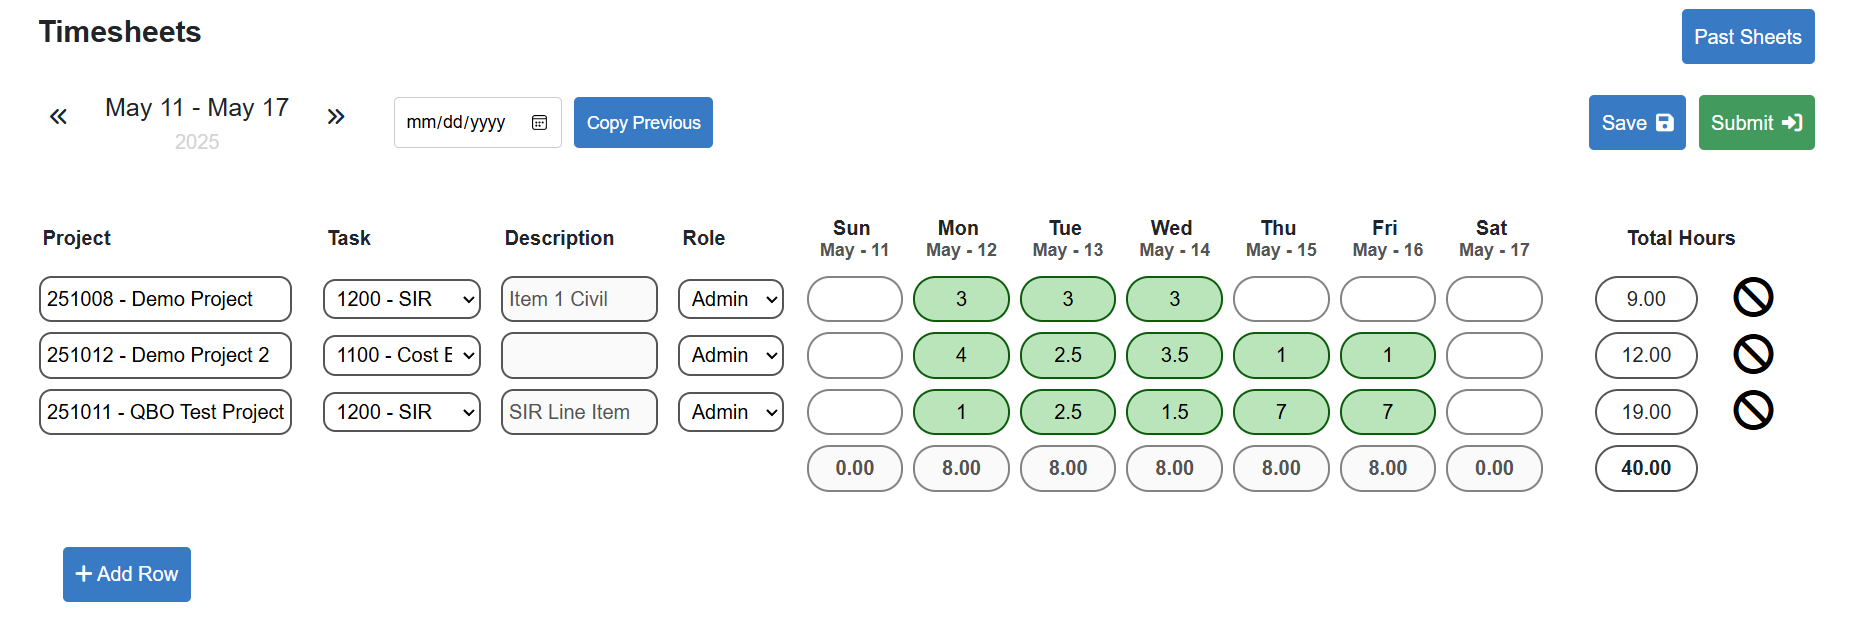Expand Task dropdown for Demo Project row
Screen dimensions: 1852x633
tap(402, 299)
